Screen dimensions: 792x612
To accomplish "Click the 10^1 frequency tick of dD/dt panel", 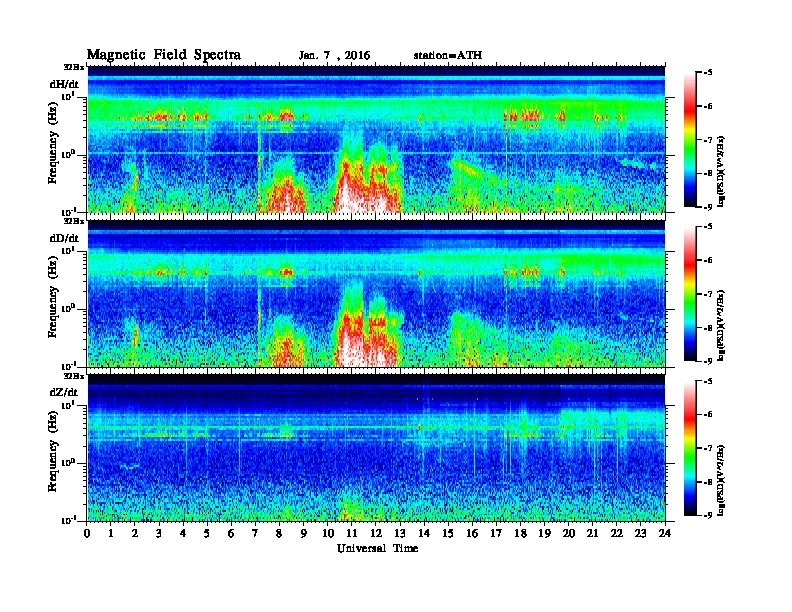I will (69, 250).
